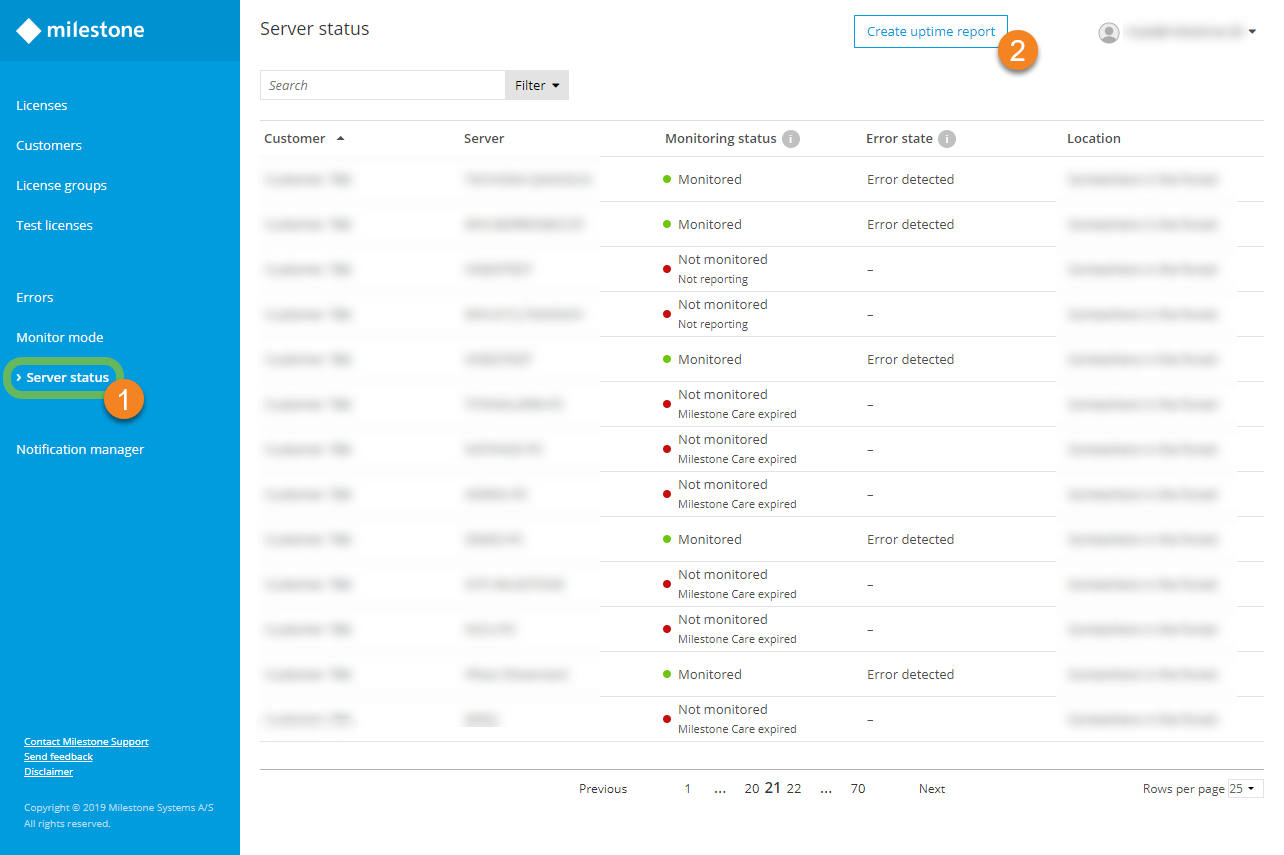Expand the Rows per page selector
The height and width of the screenshot is (855, 1284).
click(1245, 789)
